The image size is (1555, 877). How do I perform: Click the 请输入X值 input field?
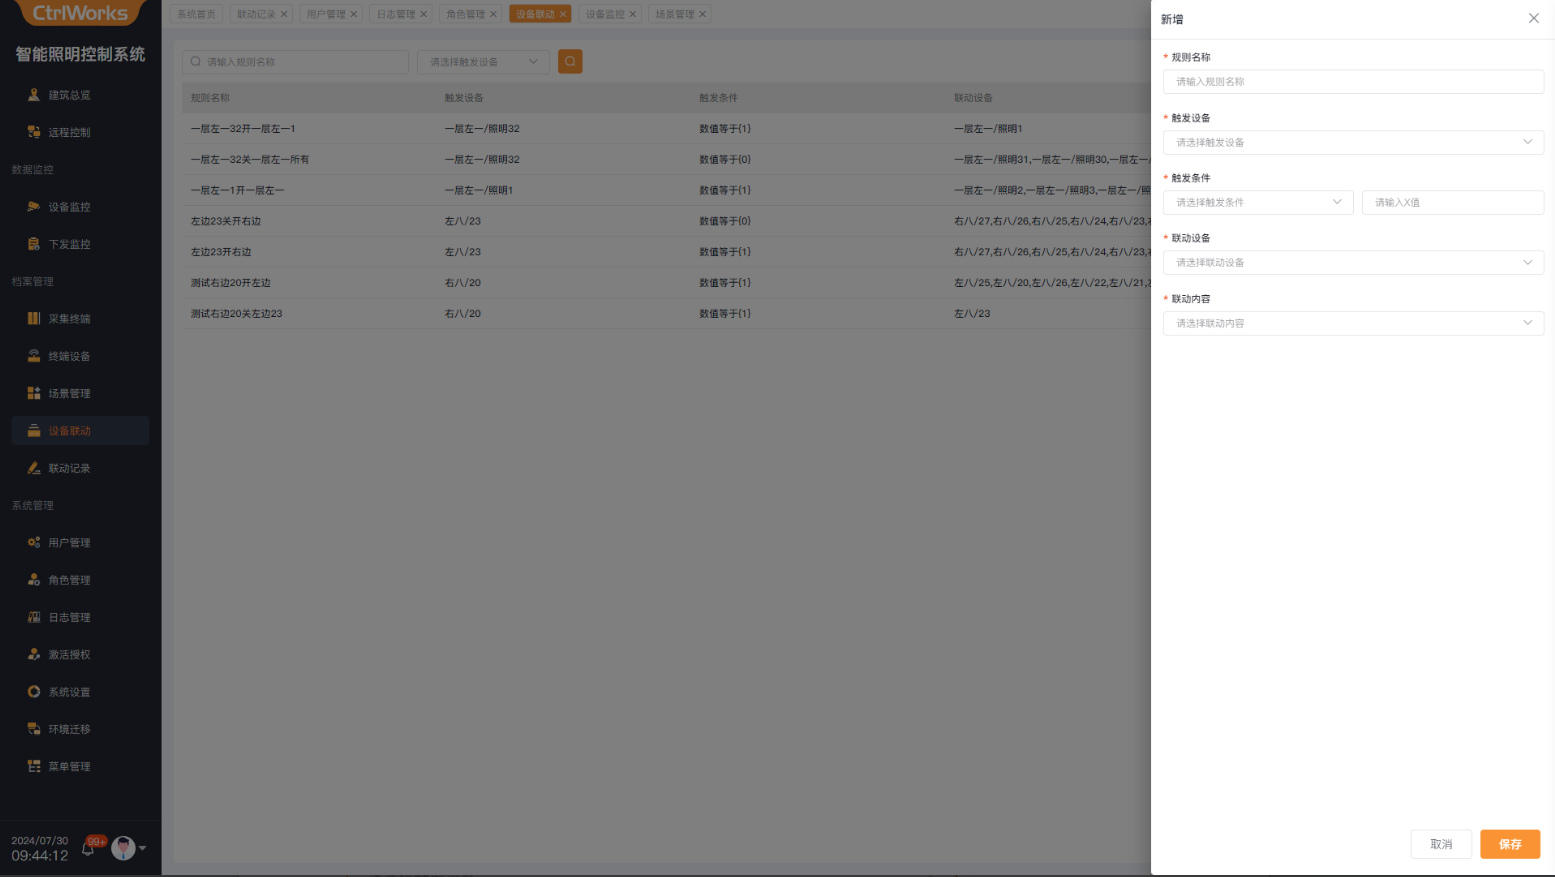(x=1452, y=203)
